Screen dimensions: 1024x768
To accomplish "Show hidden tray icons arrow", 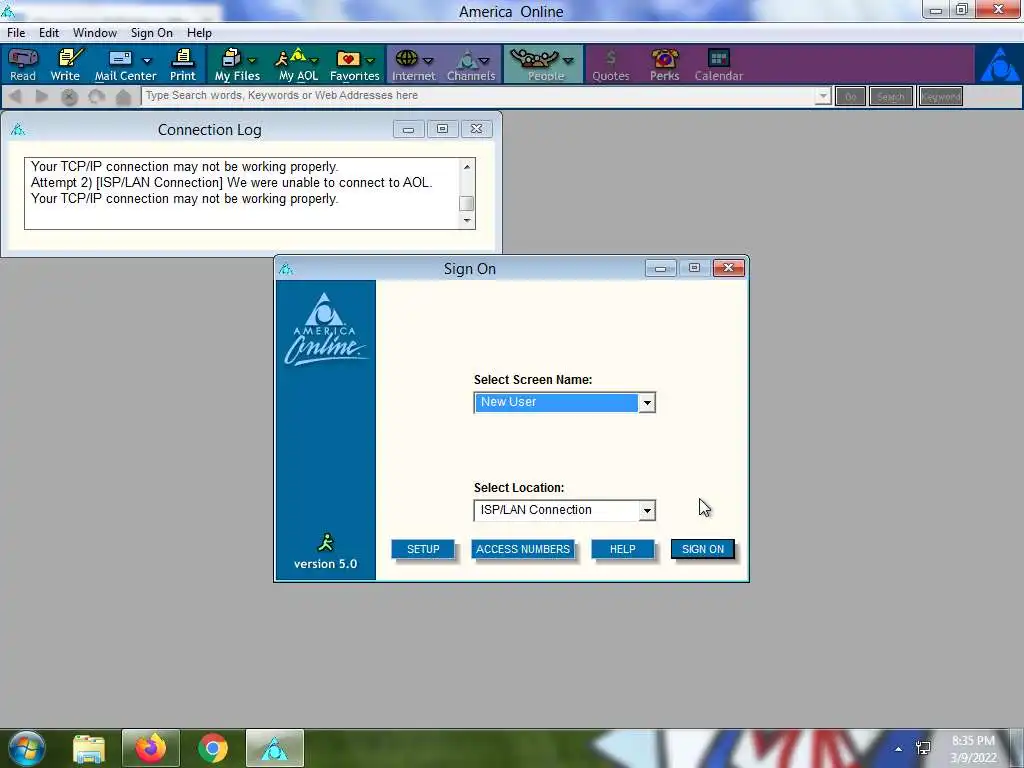I will coord(899,749).
